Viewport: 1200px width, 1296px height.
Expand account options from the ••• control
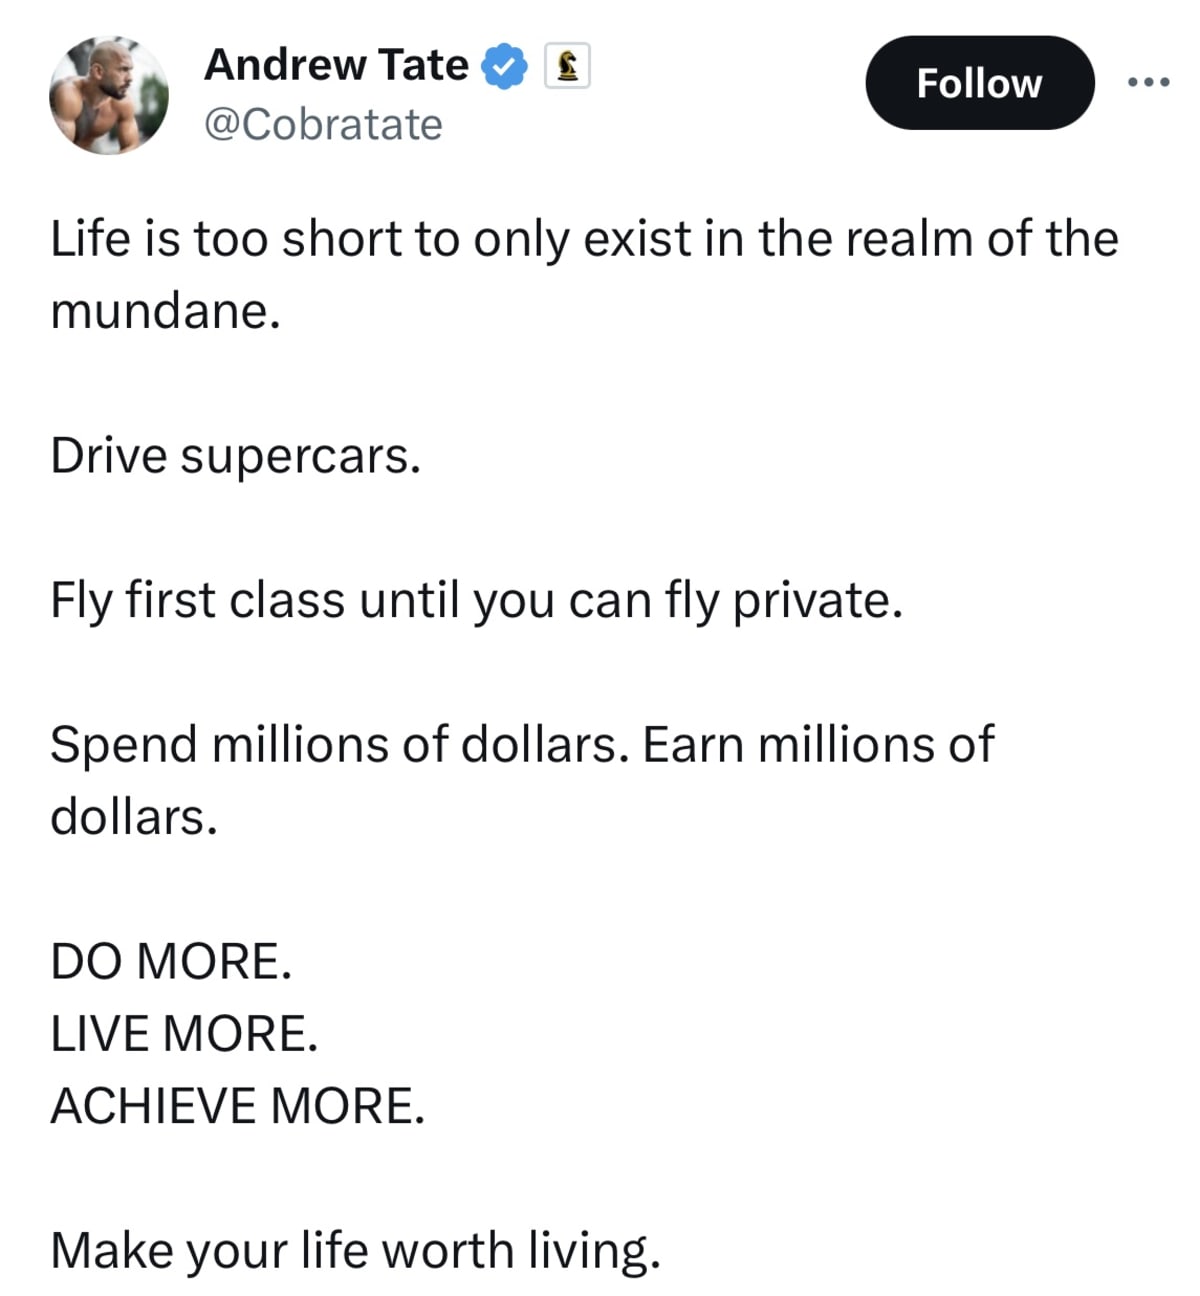[1148, 83]
